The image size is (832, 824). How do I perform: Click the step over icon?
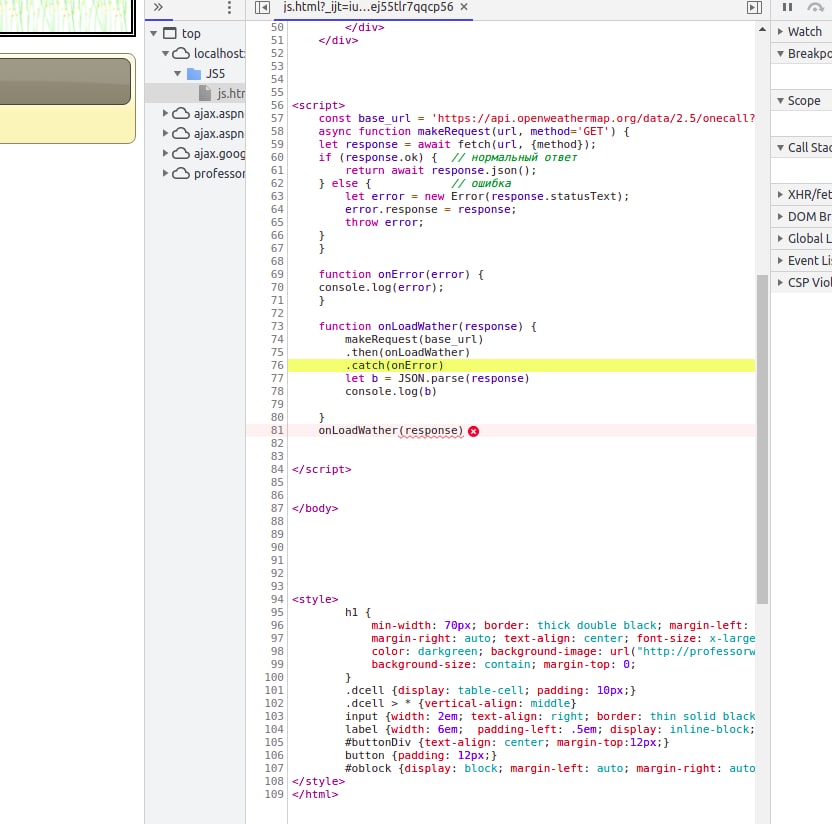point(815,7)
